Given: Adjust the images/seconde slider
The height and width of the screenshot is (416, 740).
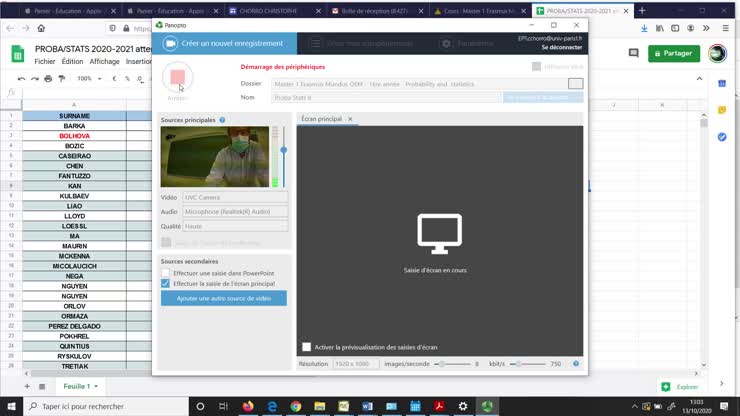Looking at the screenshot, I should [x=441, y=364].
